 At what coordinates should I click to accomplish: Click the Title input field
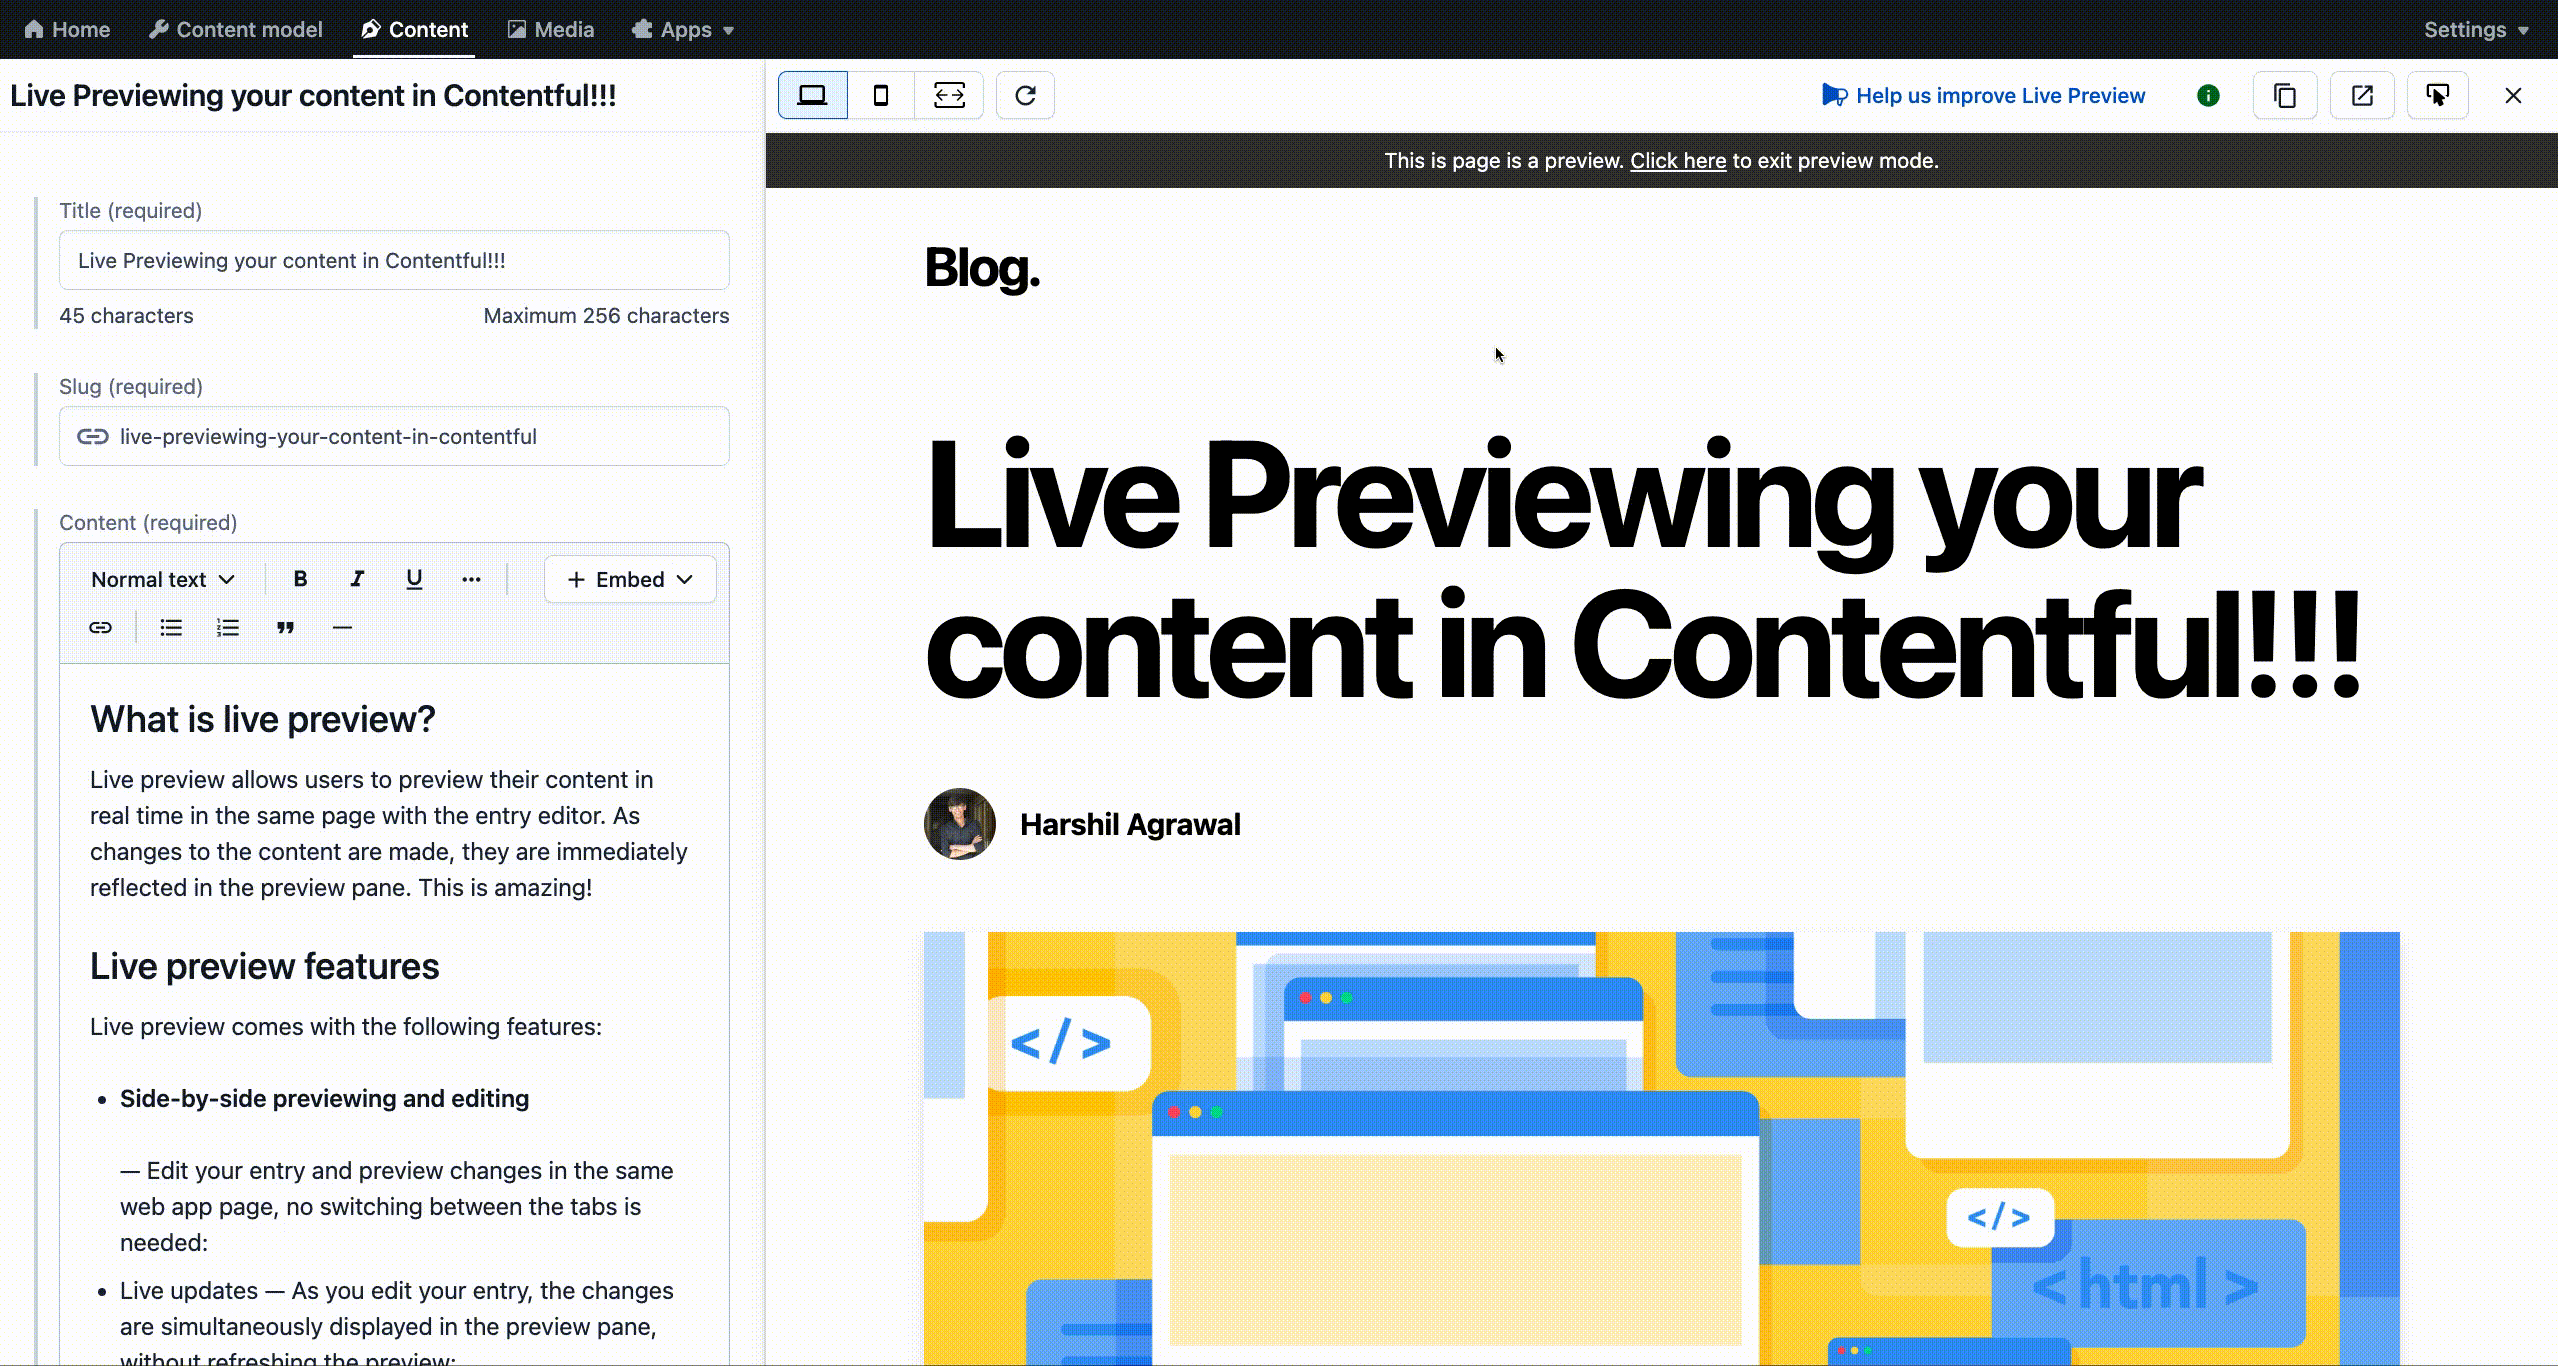pos(394,259)
